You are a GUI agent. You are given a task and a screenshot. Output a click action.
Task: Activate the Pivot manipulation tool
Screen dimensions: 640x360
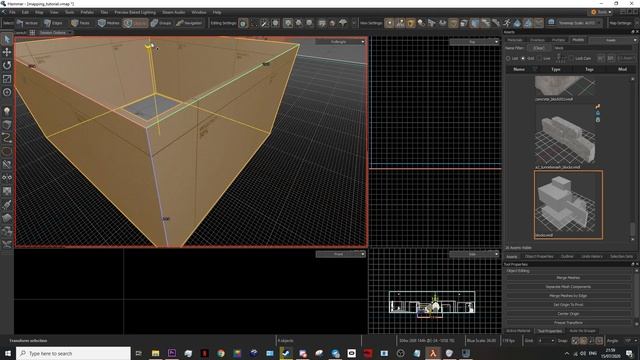[7, 92]
